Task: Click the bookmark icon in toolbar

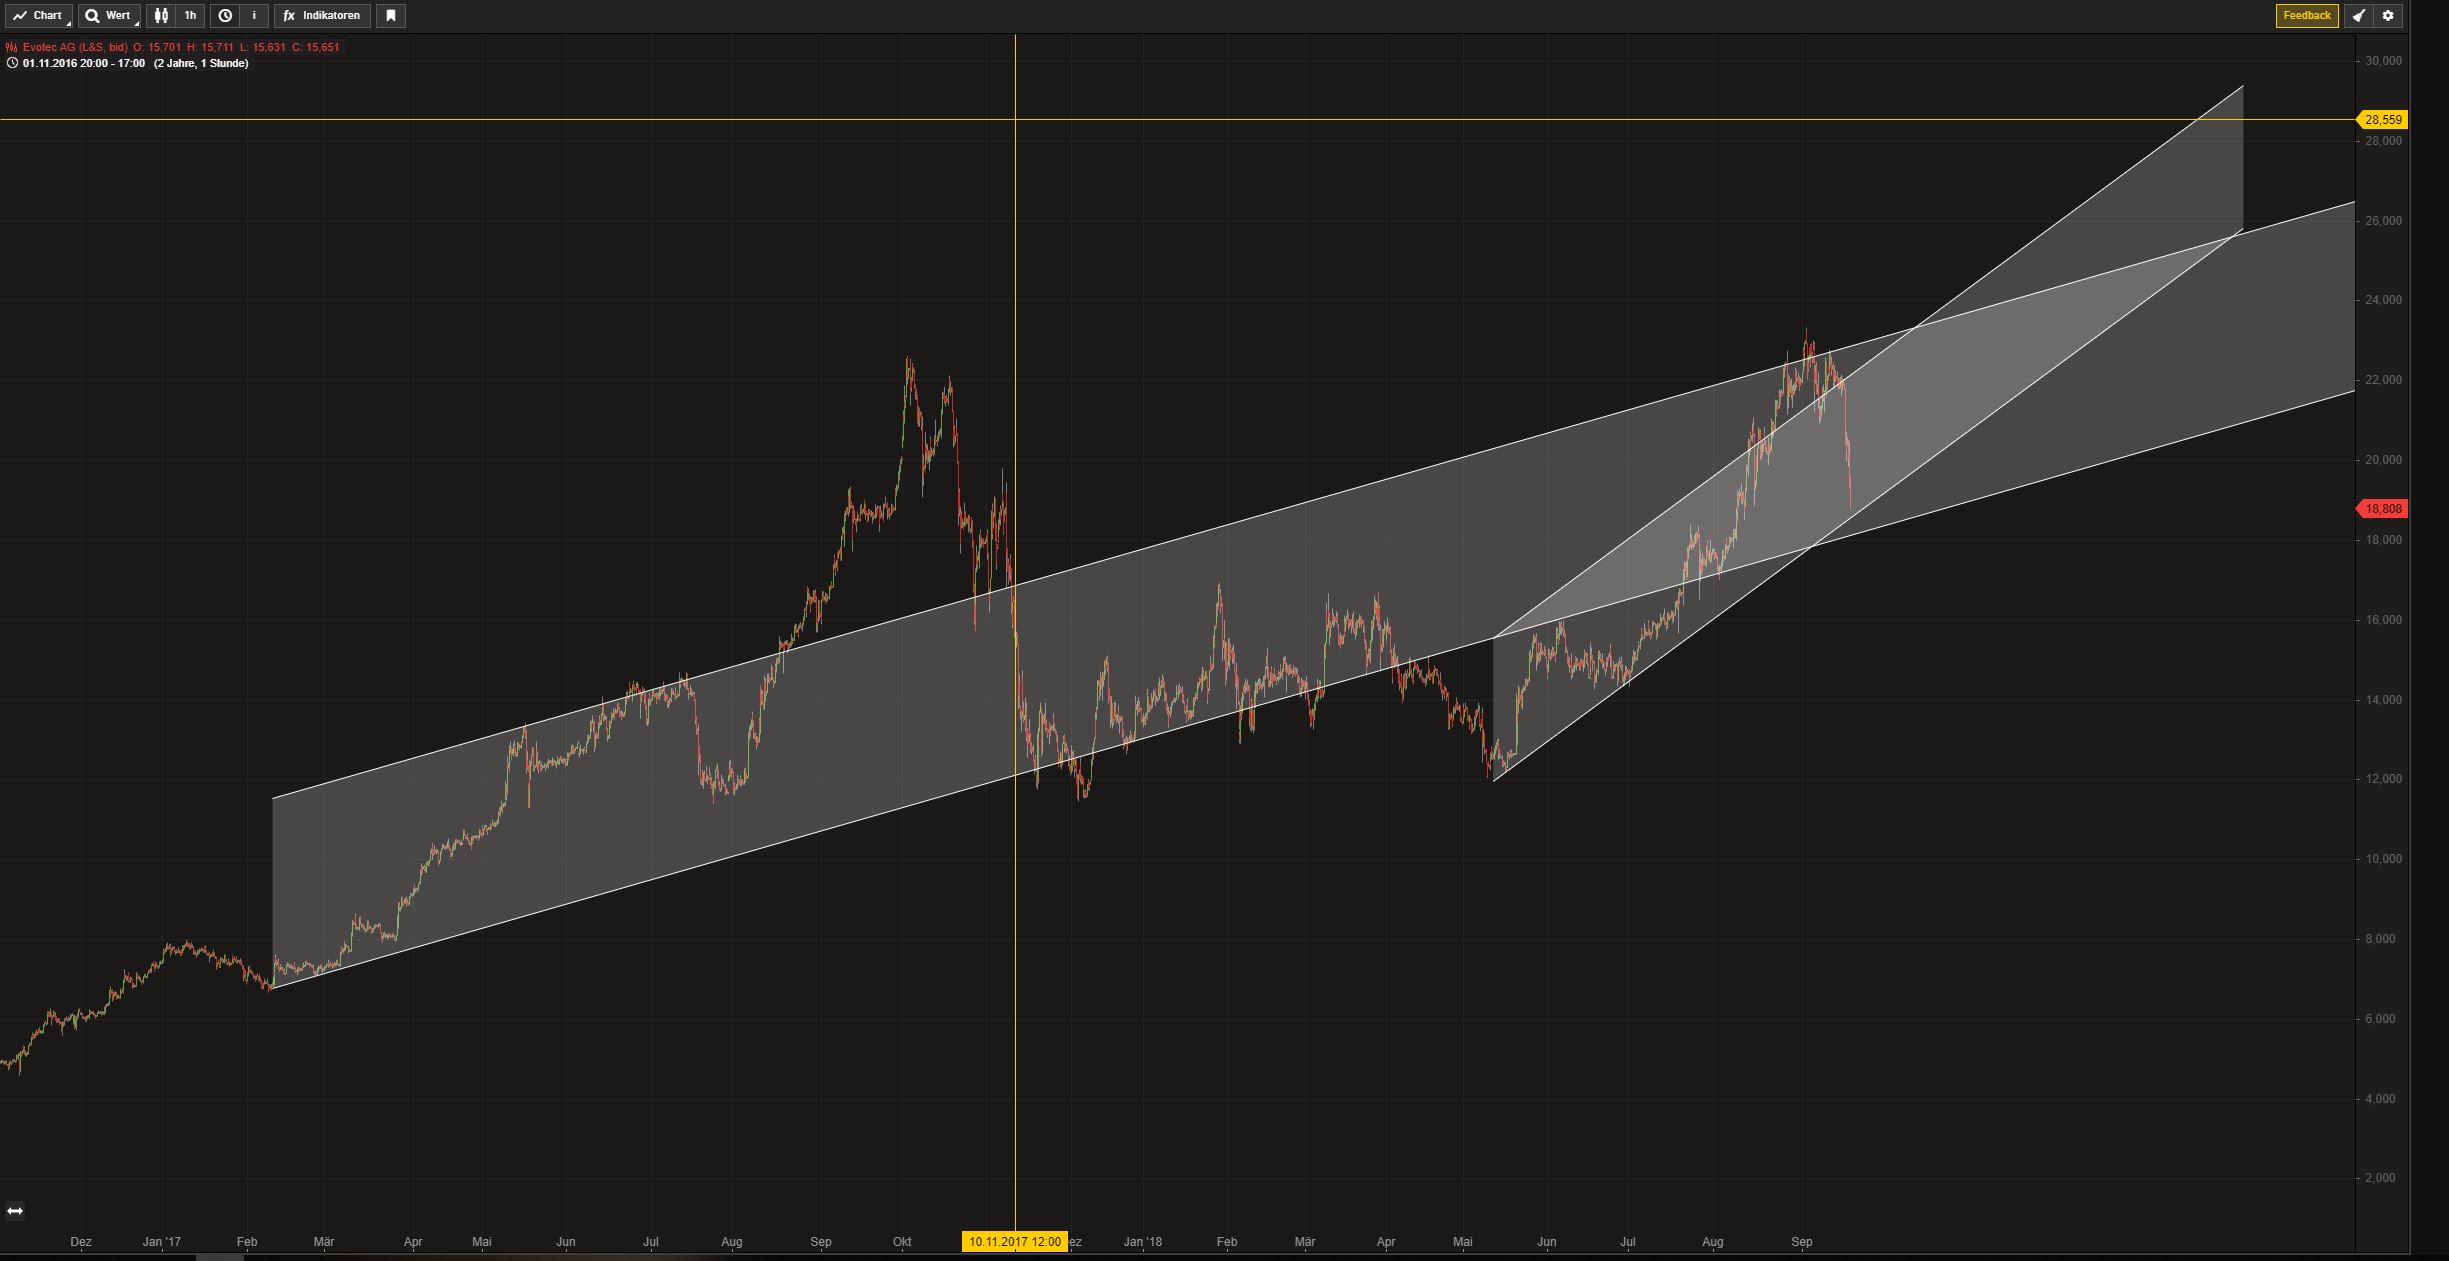Action: [x=391, y=16]
